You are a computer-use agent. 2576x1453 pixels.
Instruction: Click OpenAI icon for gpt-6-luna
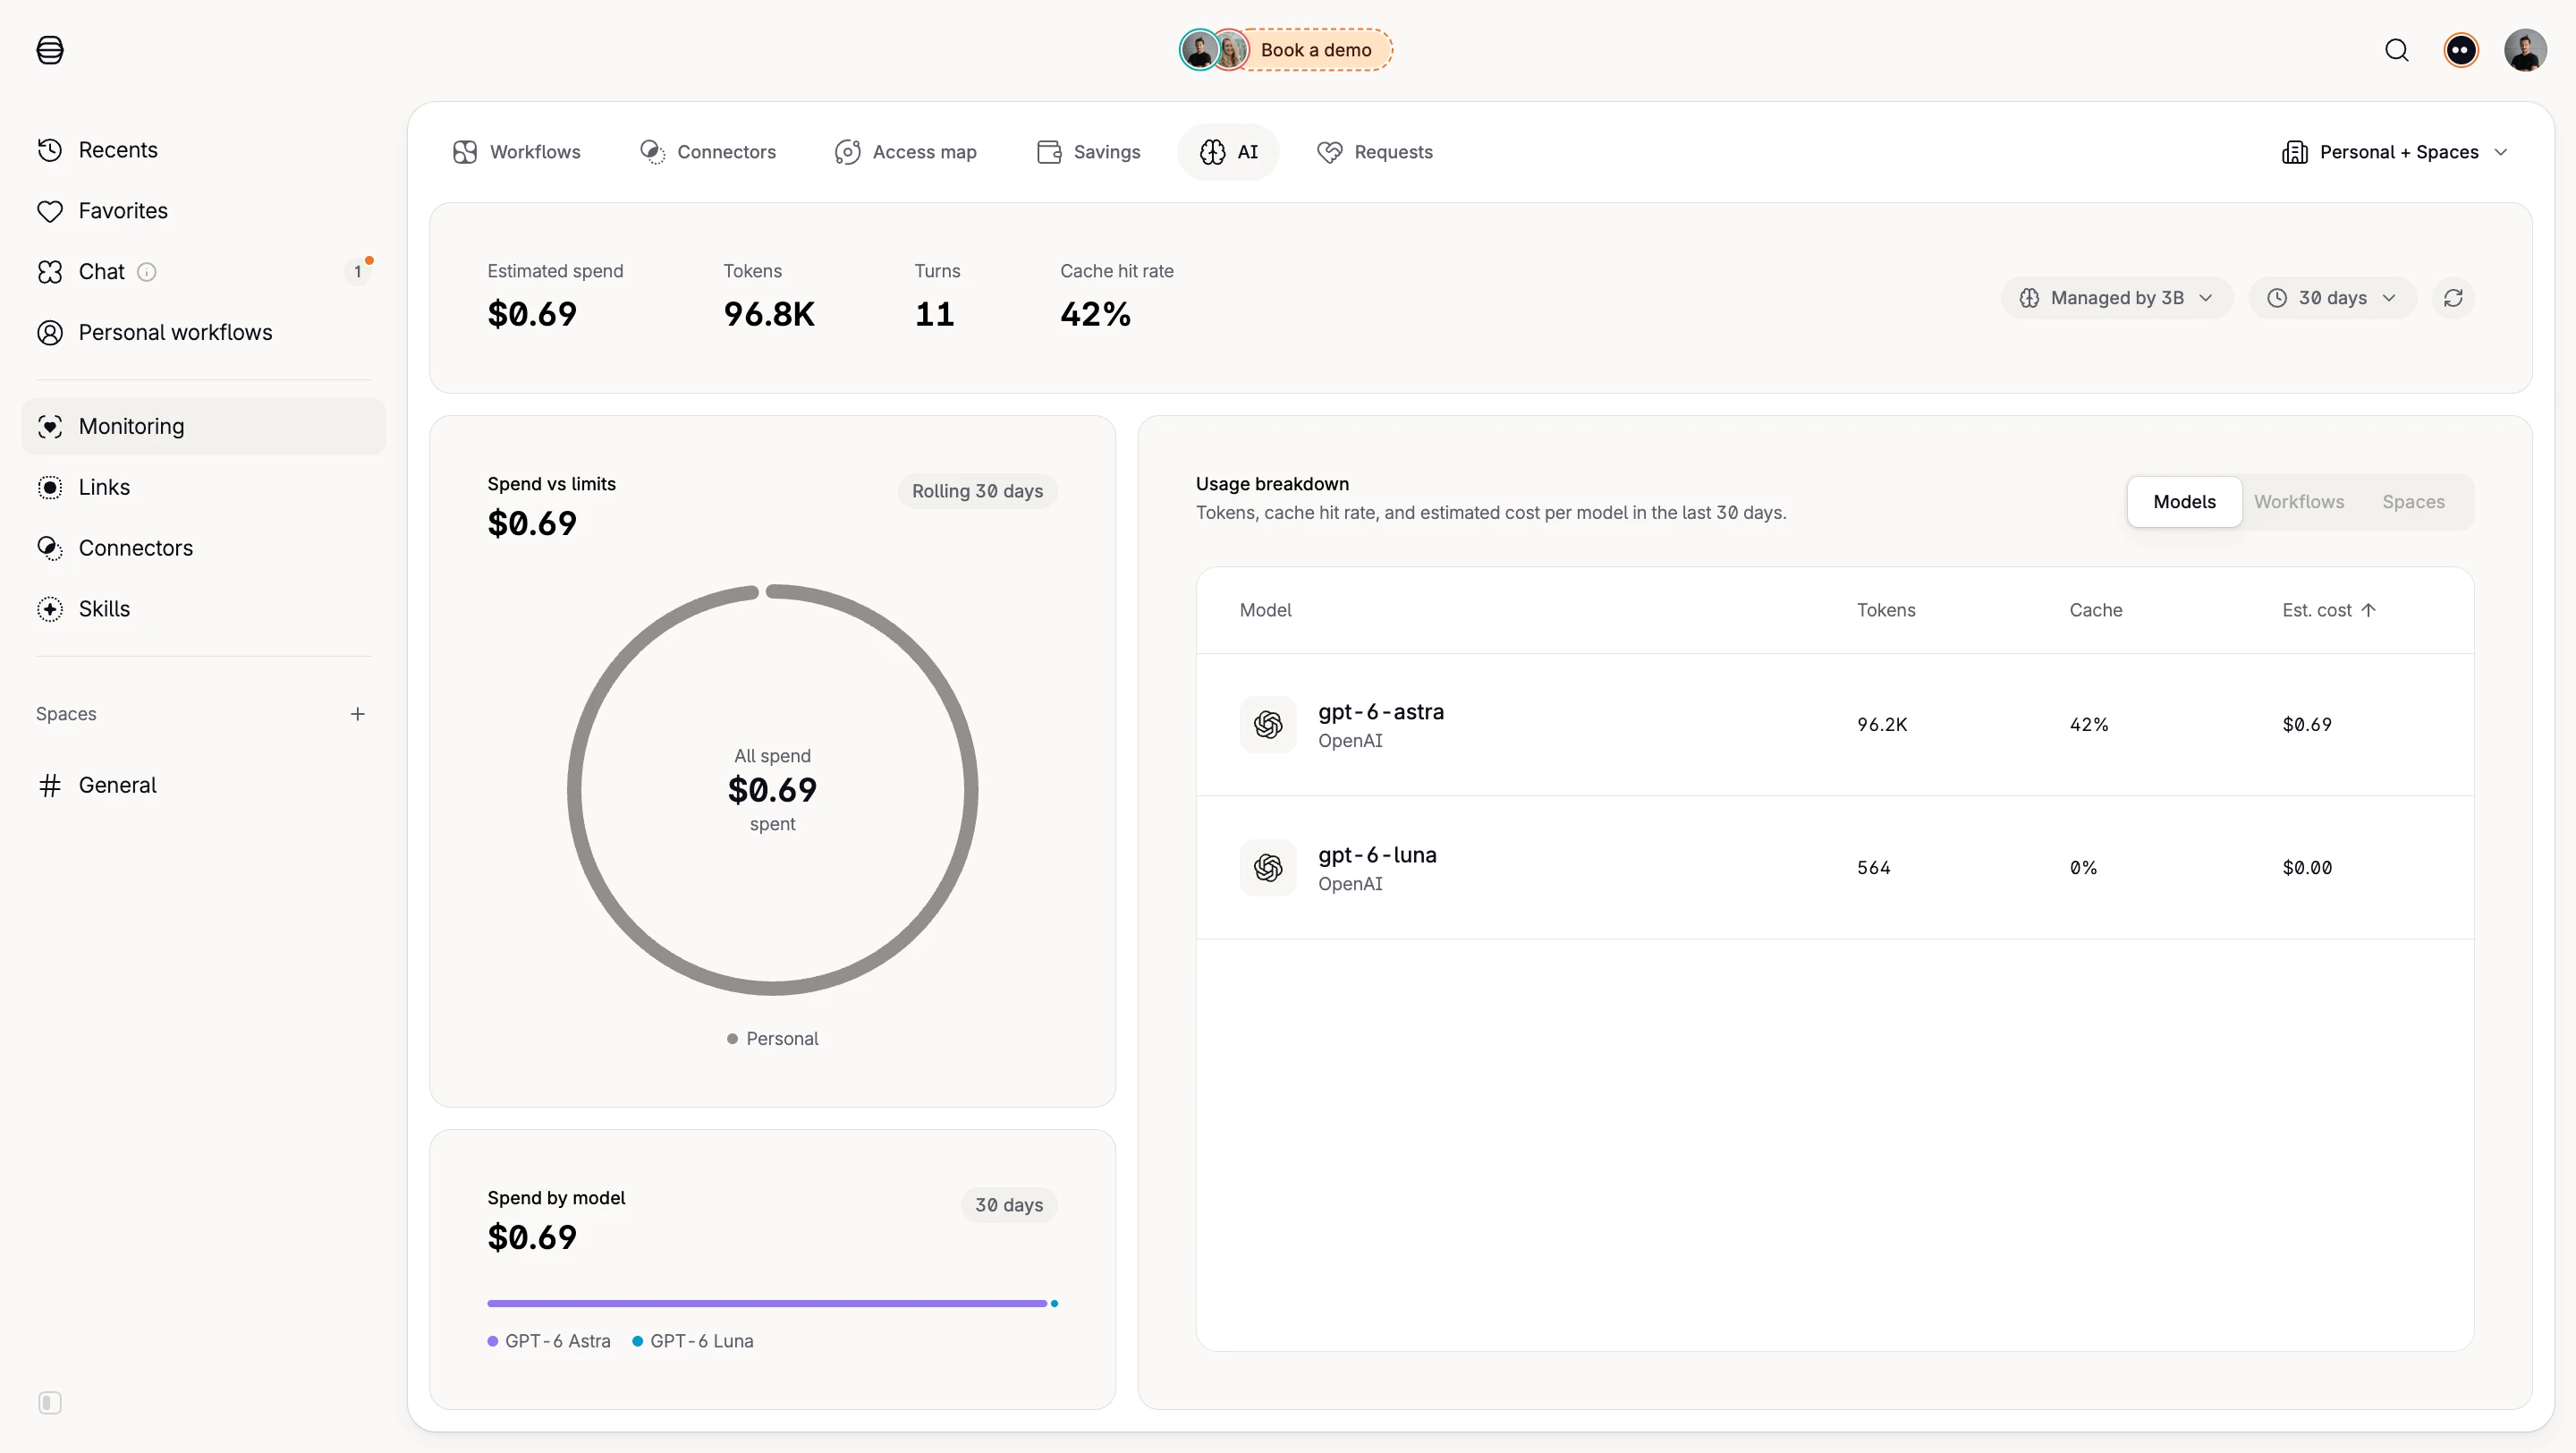[x=1268, y=868]
